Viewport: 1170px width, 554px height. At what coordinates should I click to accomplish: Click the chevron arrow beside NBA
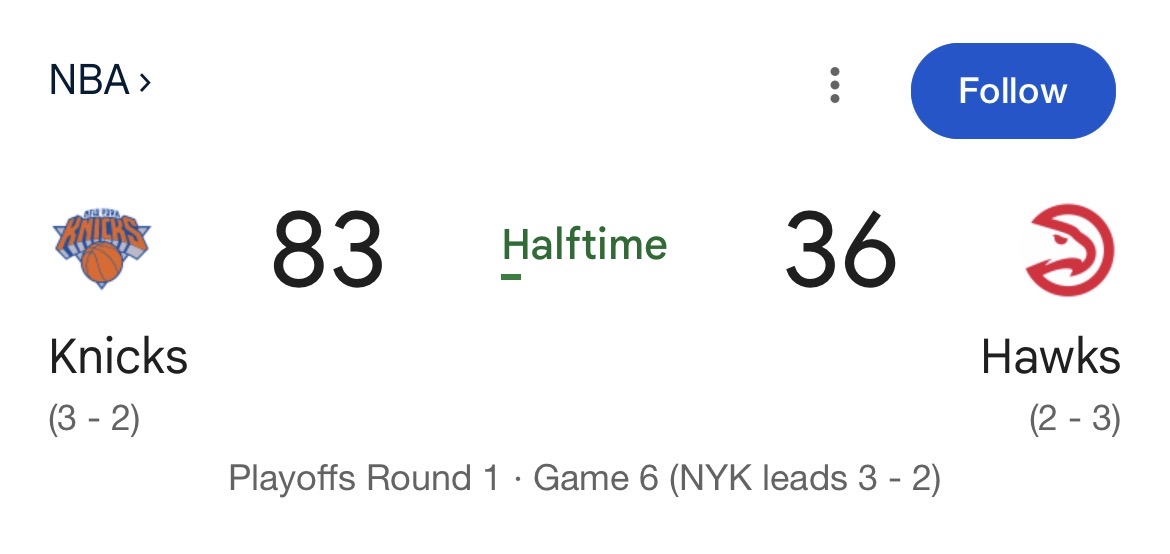tap(144, 82)
